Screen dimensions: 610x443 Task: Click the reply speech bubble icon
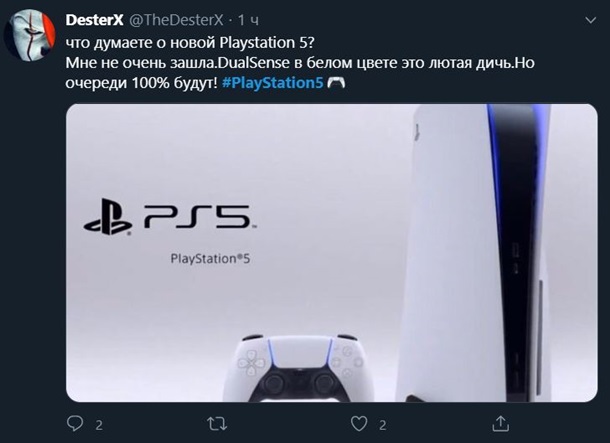click(x=75, y=424)
